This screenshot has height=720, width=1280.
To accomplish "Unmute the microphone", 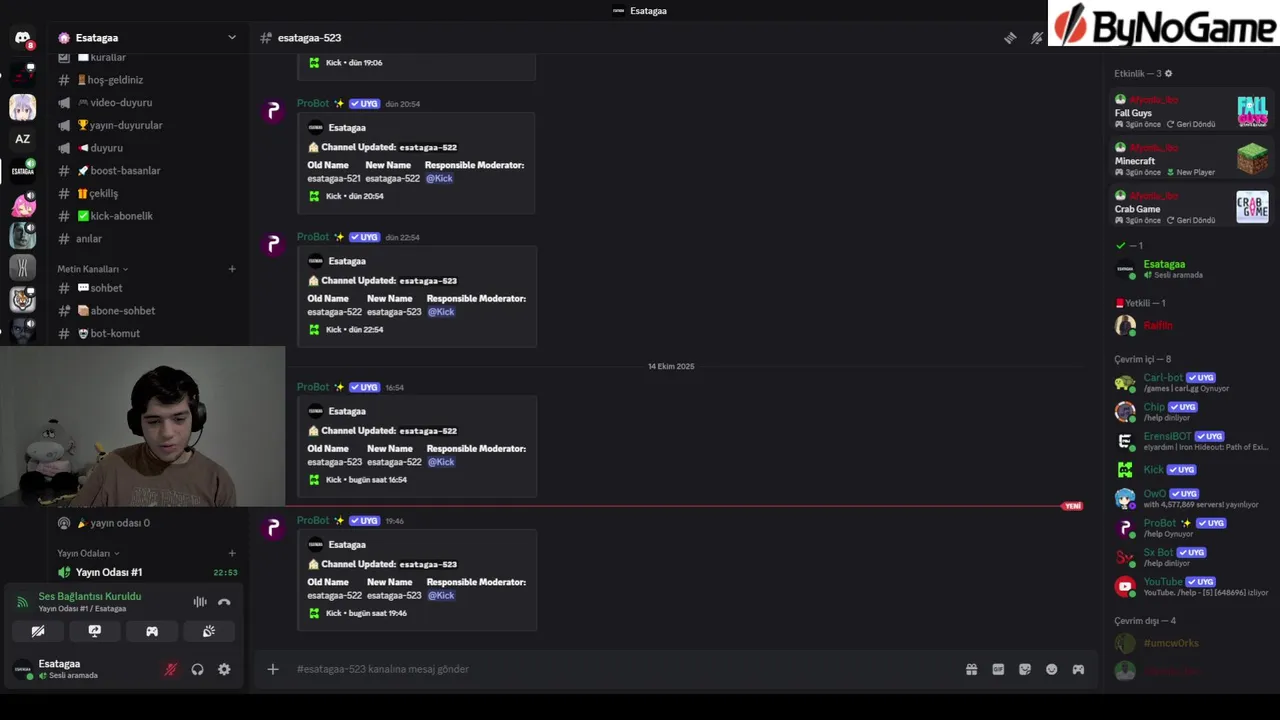I will [170, 669].
